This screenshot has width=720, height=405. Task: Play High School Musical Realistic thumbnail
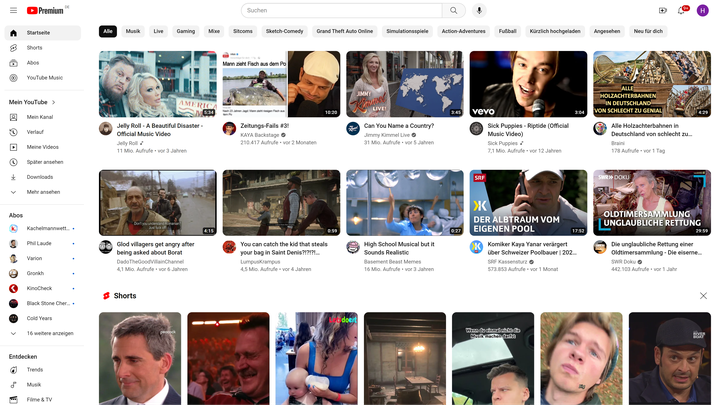tap(405, 202)
